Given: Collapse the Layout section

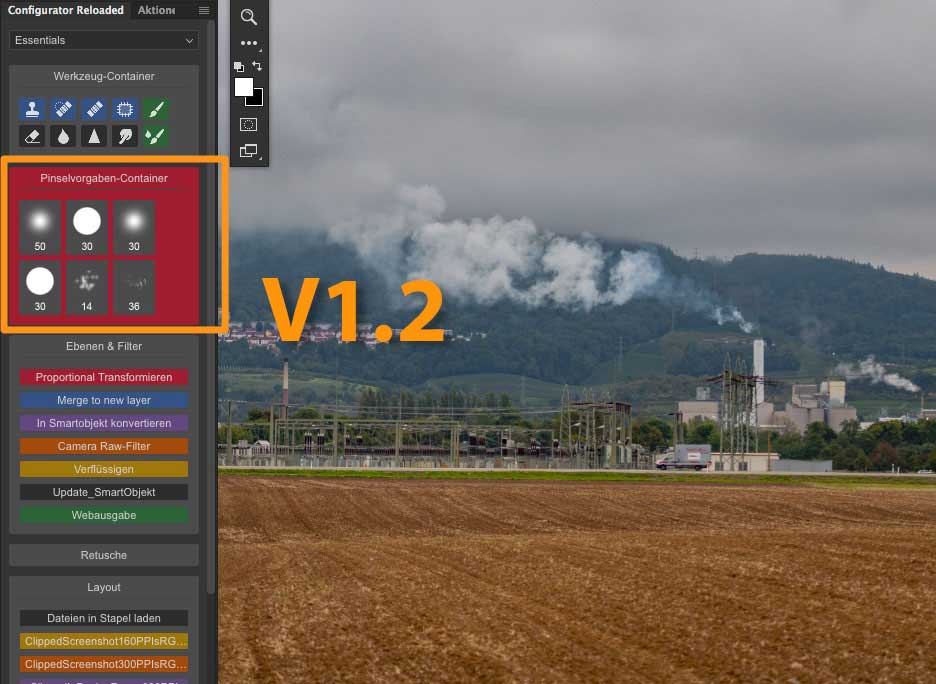Looking at the screenshot, I should tap(104, 587).
